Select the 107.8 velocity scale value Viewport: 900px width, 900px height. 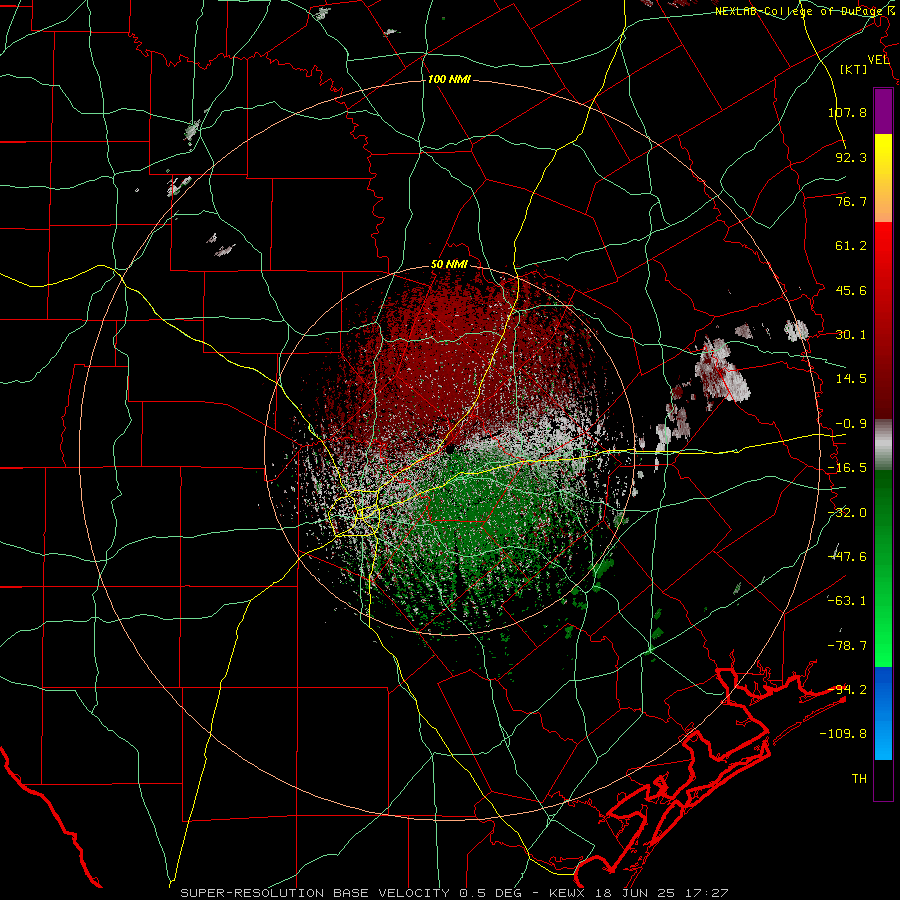(847, 112)
